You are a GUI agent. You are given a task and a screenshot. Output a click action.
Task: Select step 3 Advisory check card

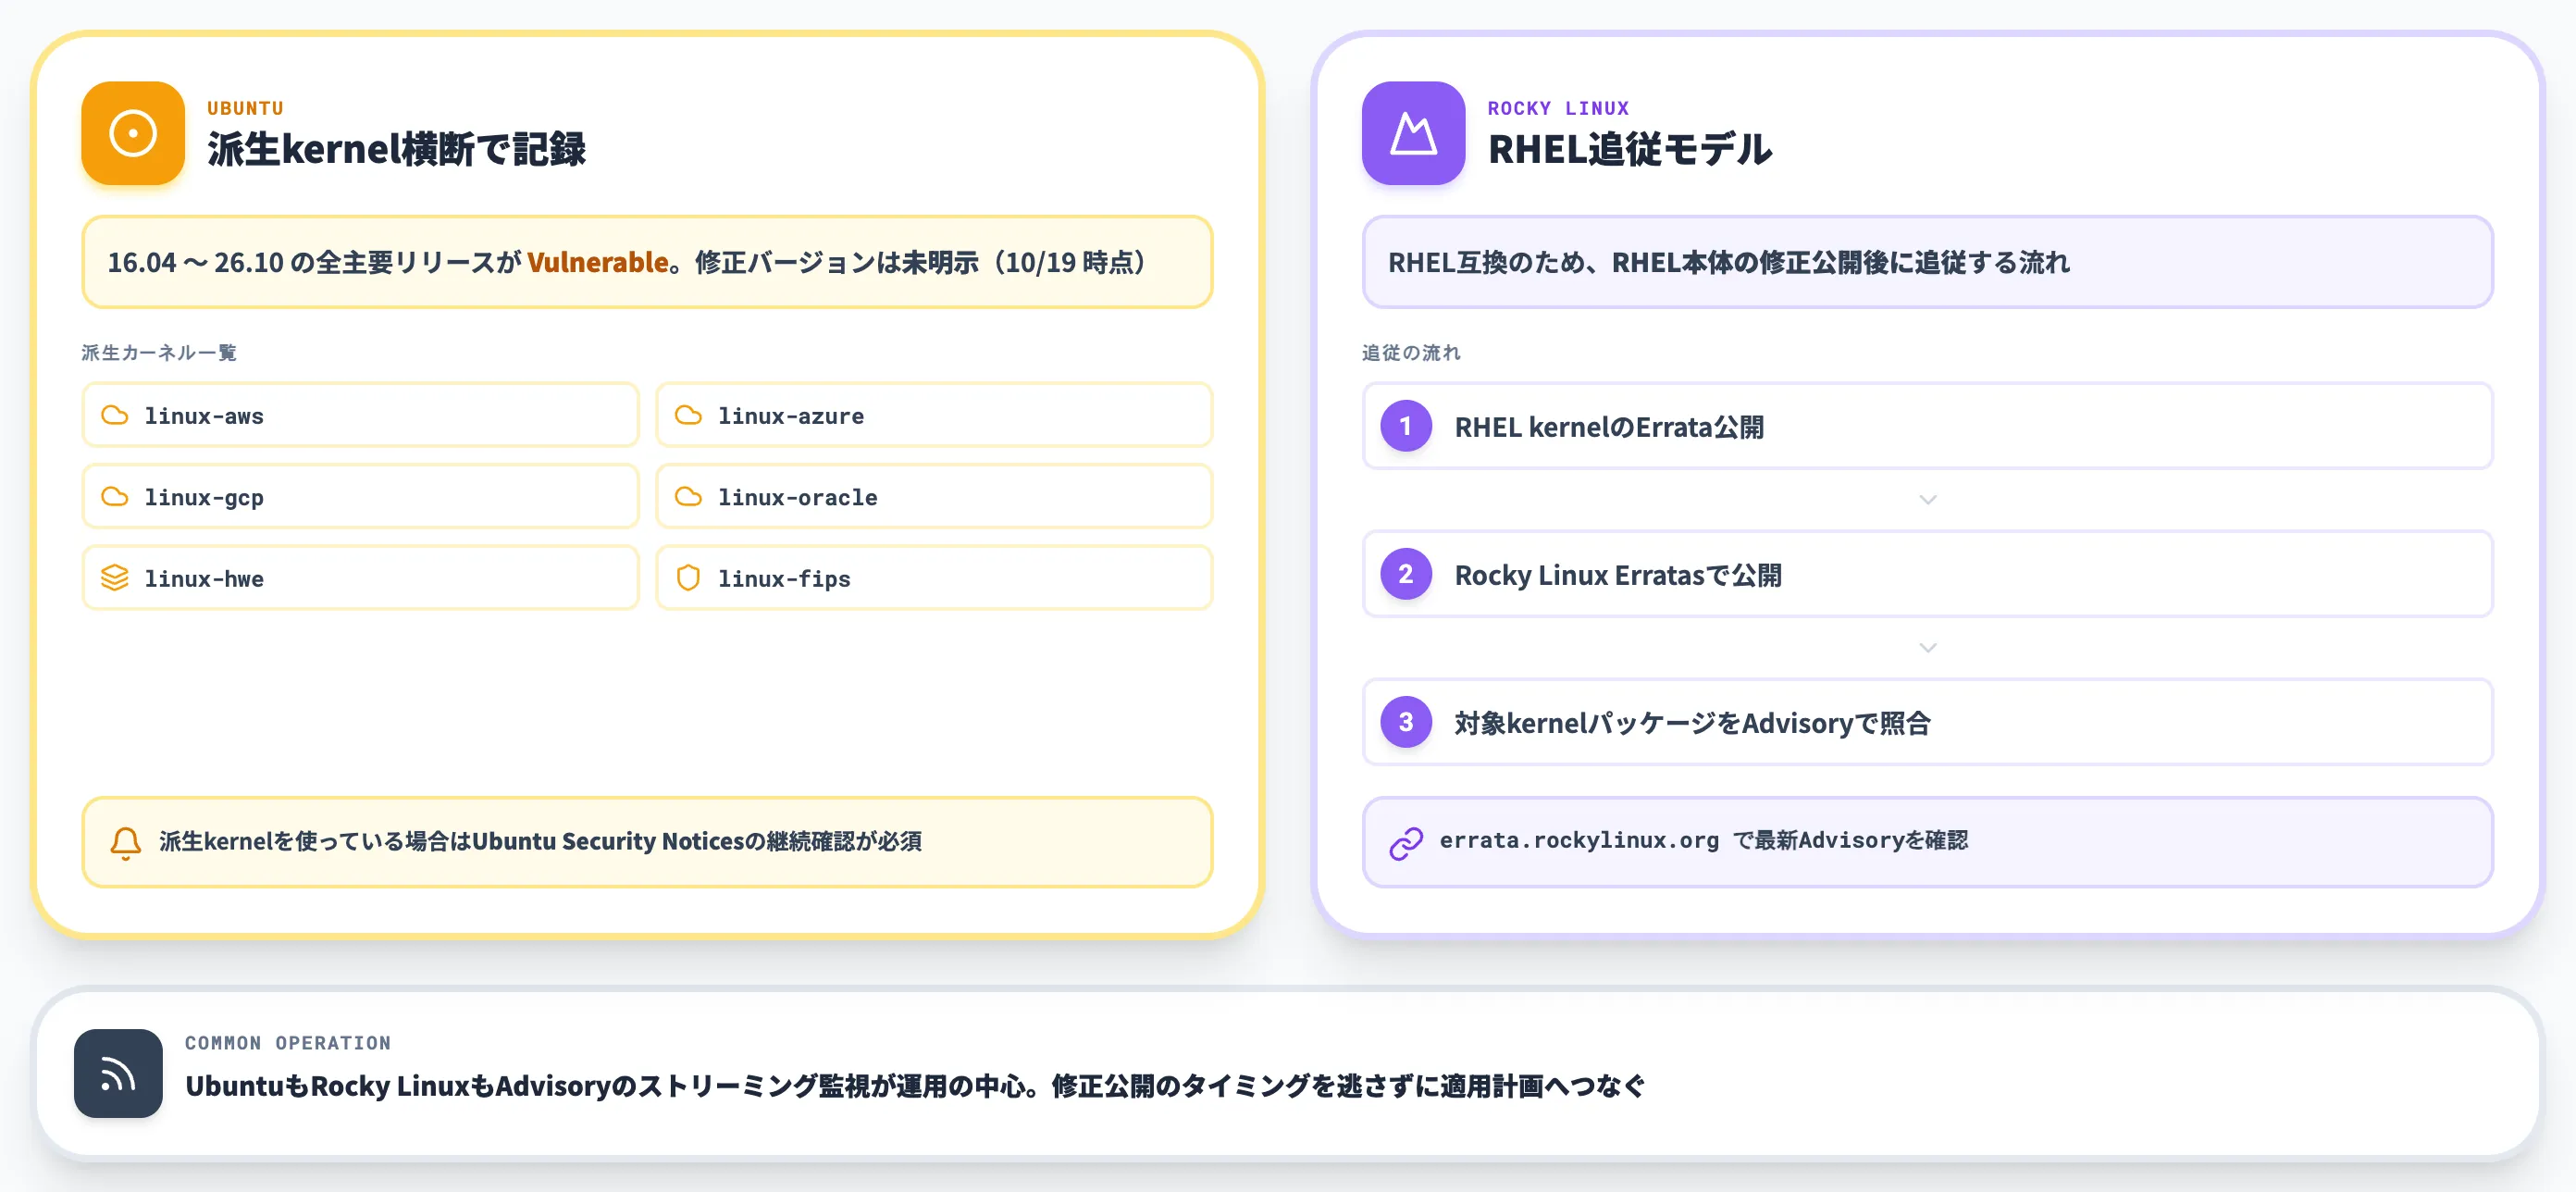pyautogui.click(x=1927, y=722)
